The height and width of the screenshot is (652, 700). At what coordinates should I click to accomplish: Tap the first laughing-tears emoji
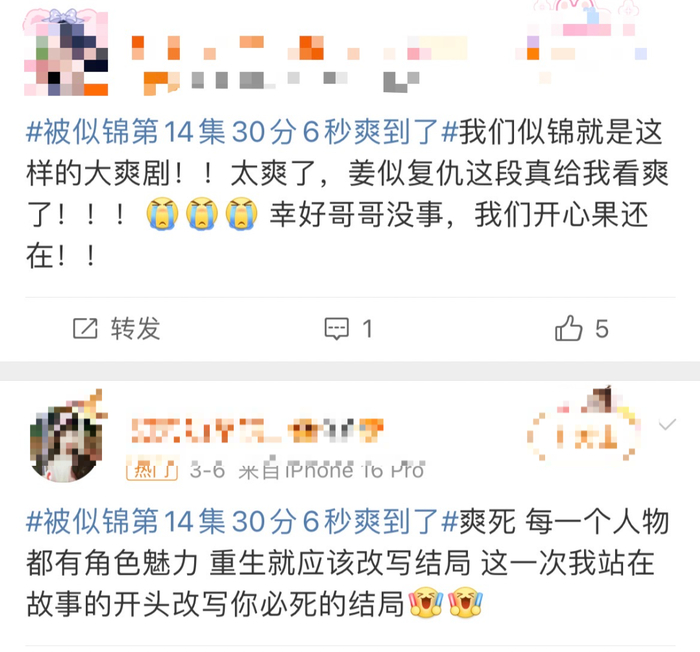click(426, 602)
